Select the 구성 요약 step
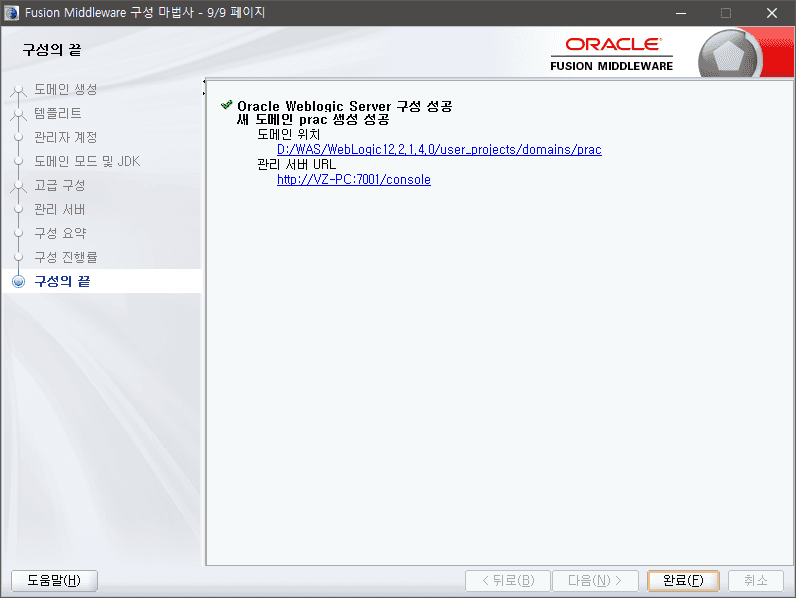The image size is (796, 598). click(x=60, y=233)
